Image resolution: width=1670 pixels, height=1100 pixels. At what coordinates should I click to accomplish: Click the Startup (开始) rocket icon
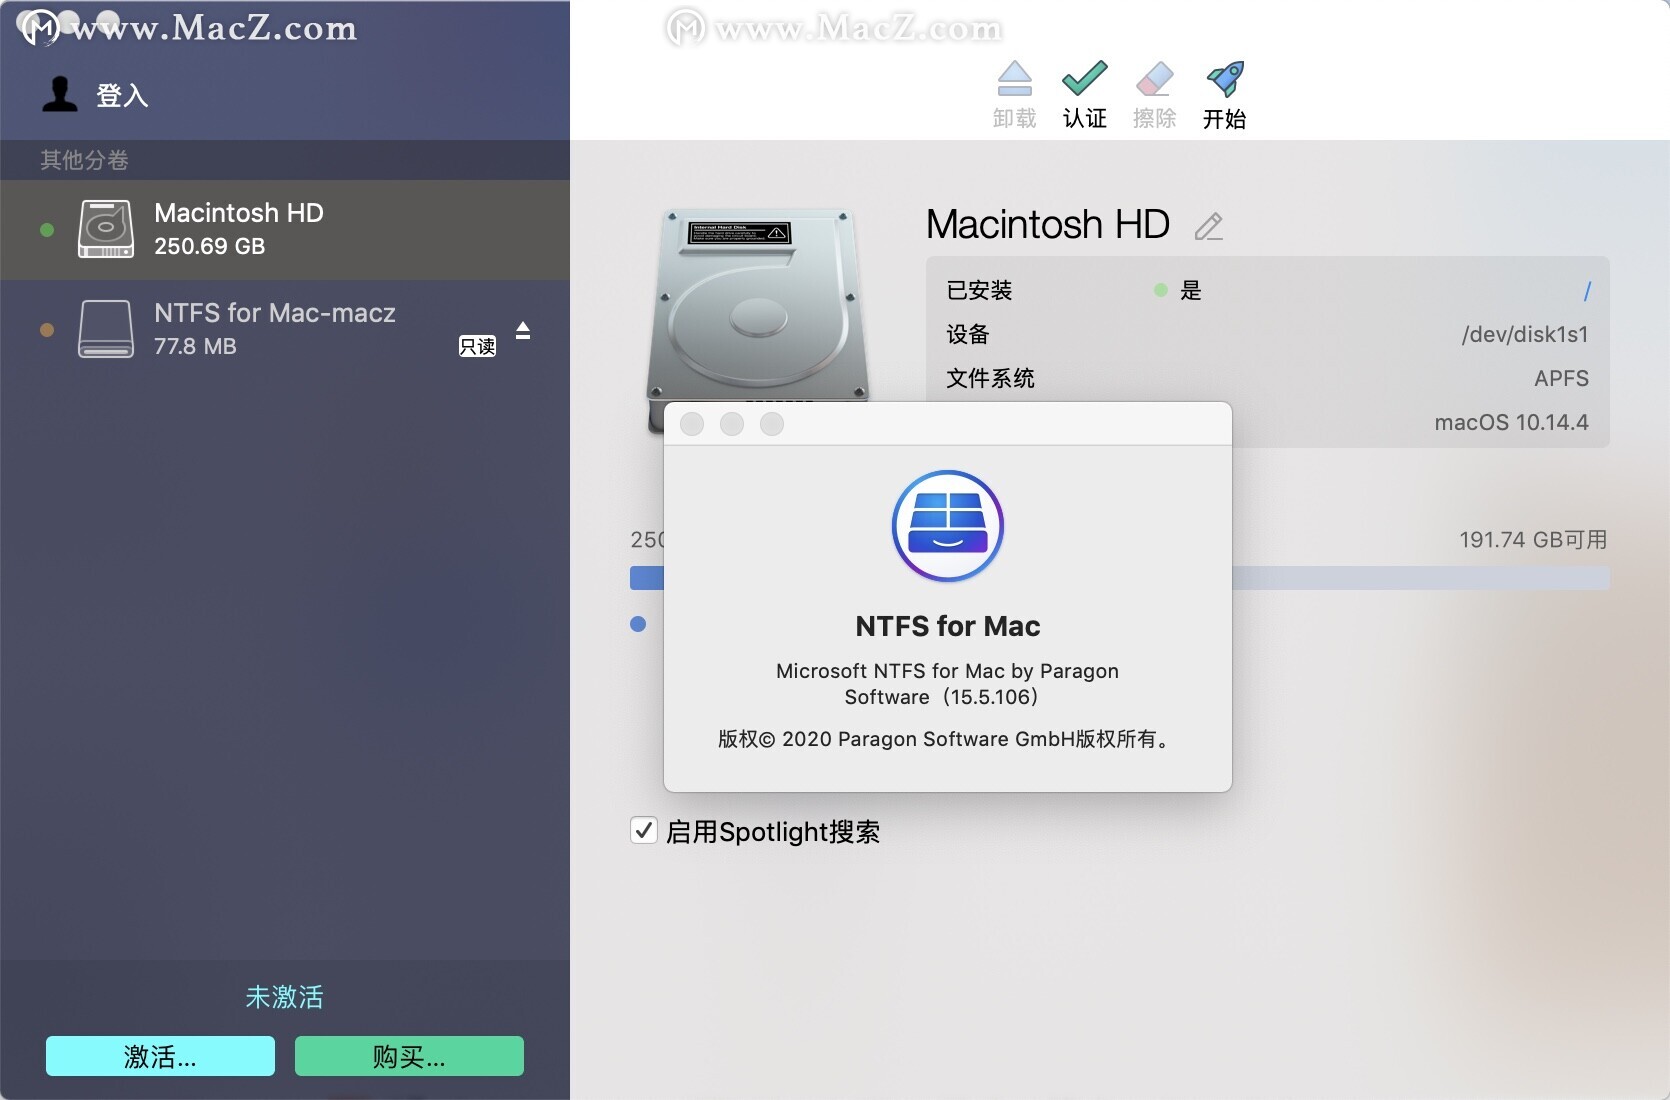tap(1225, 78)
